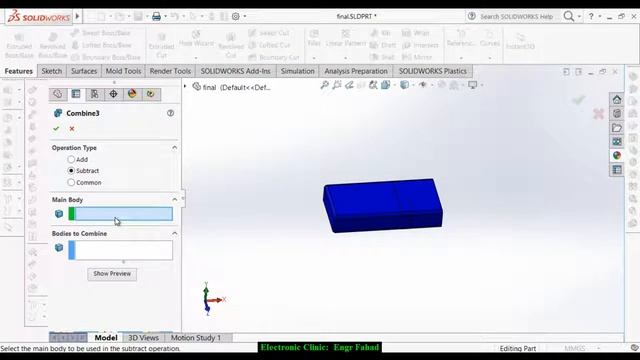Expand the final part flyout tree
640x360 pixels.
(x=185, y=87)
